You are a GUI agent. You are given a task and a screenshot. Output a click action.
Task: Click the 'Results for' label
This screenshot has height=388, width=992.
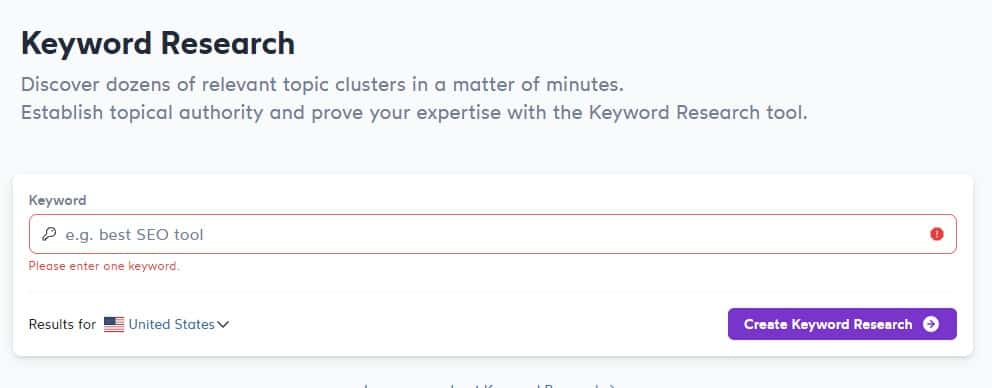tap(62, 325)
